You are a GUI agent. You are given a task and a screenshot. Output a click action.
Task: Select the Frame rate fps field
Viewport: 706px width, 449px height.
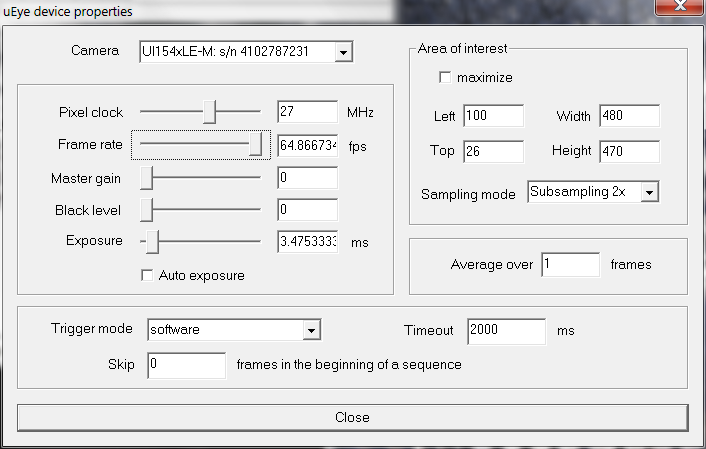[306, 146]
